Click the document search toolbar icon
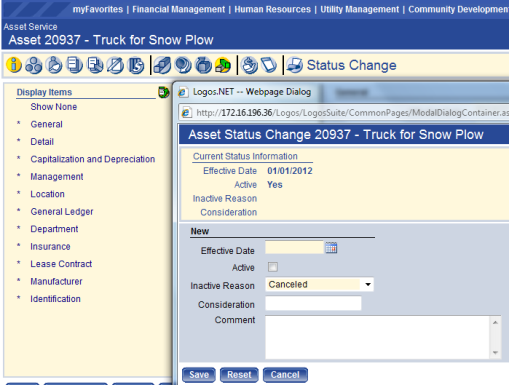 click(95, 65)
